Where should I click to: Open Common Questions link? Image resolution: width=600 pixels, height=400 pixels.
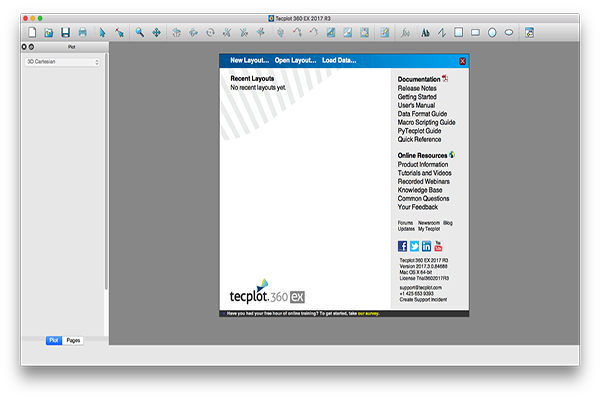point(423,199)
